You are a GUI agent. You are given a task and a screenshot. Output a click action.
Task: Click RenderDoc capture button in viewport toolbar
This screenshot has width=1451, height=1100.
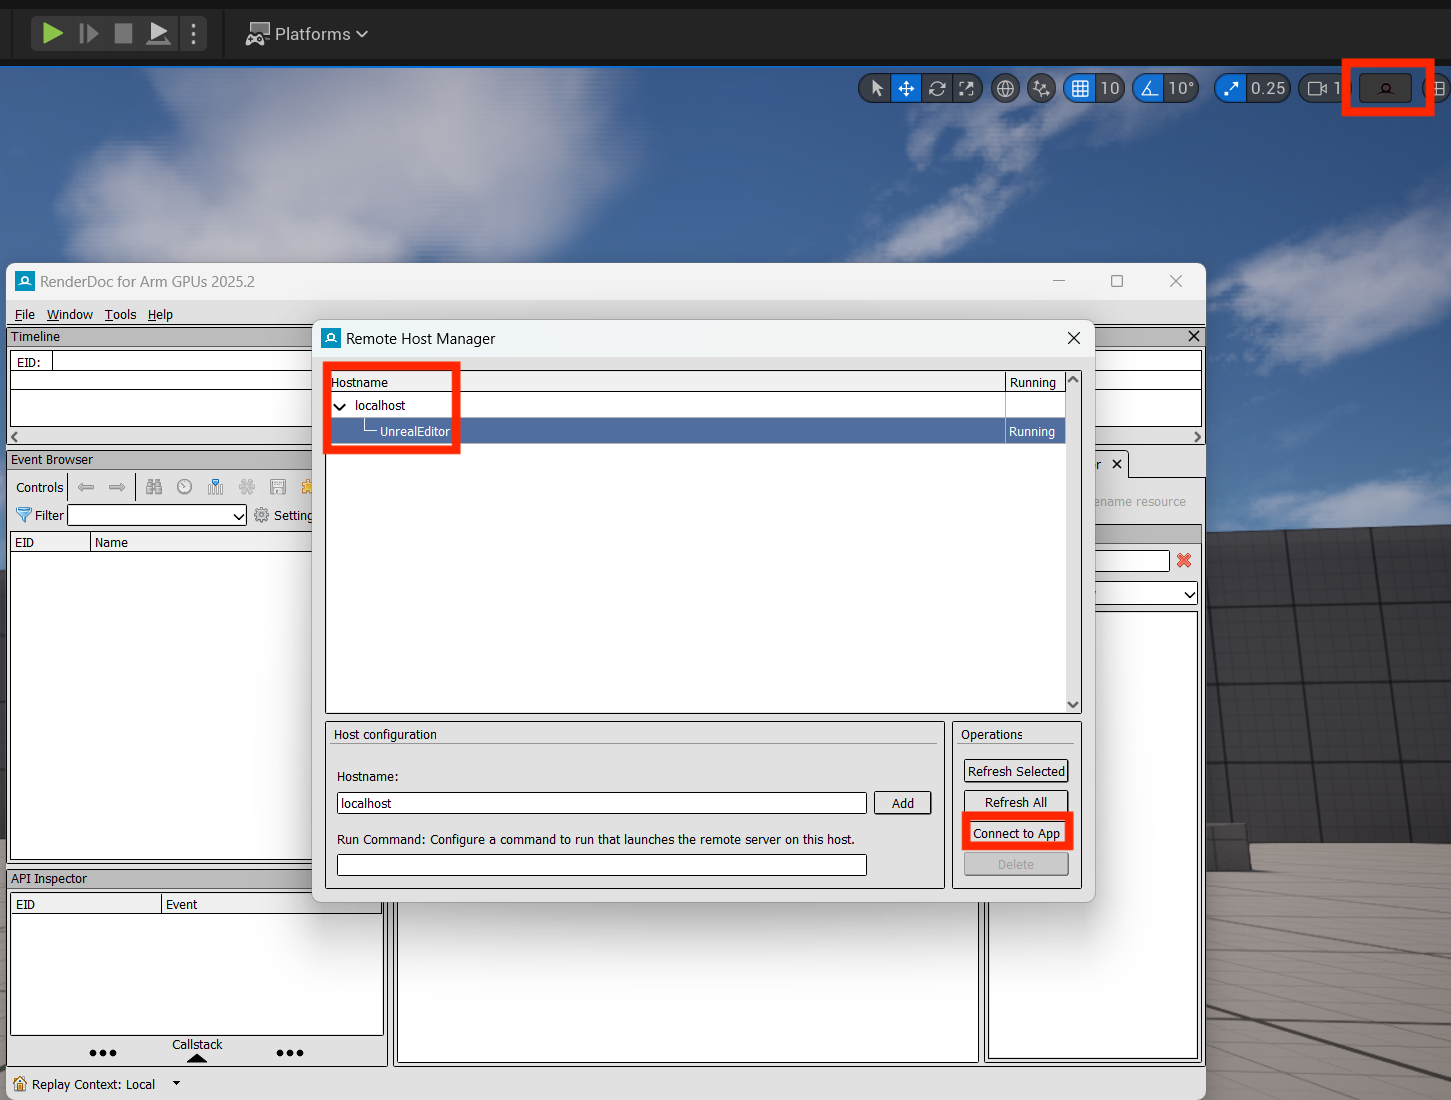1386,88
